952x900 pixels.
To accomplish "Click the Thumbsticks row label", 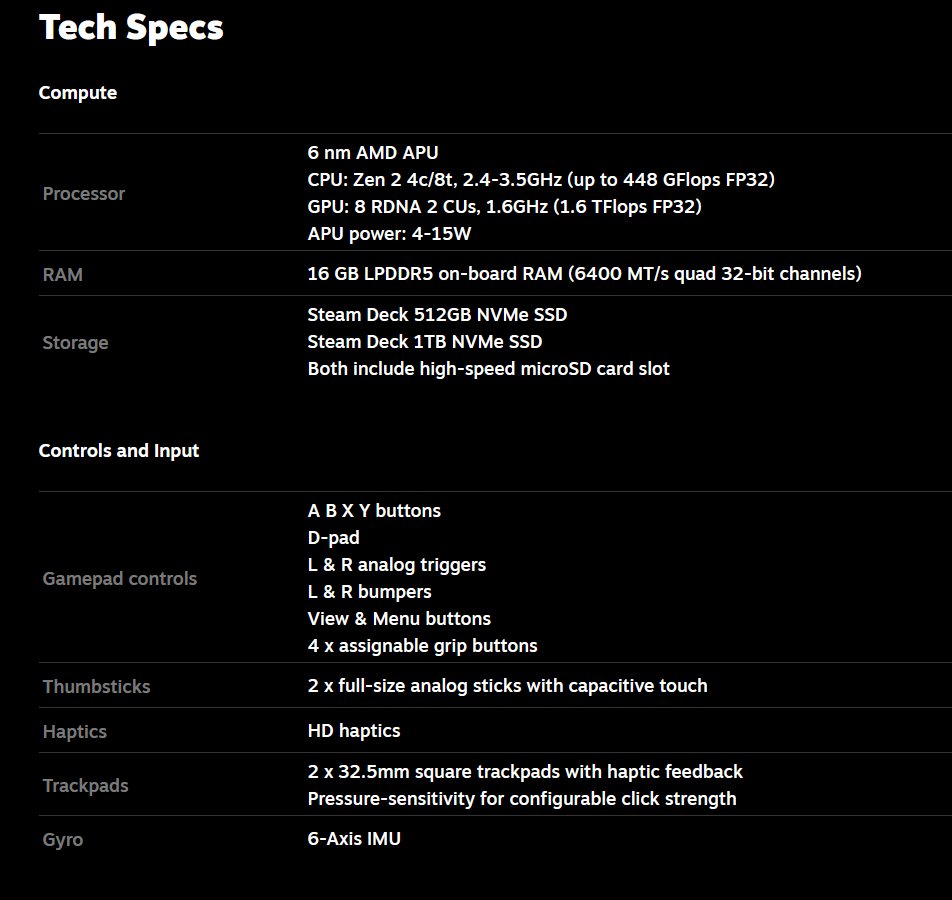I will click(96, 687).
